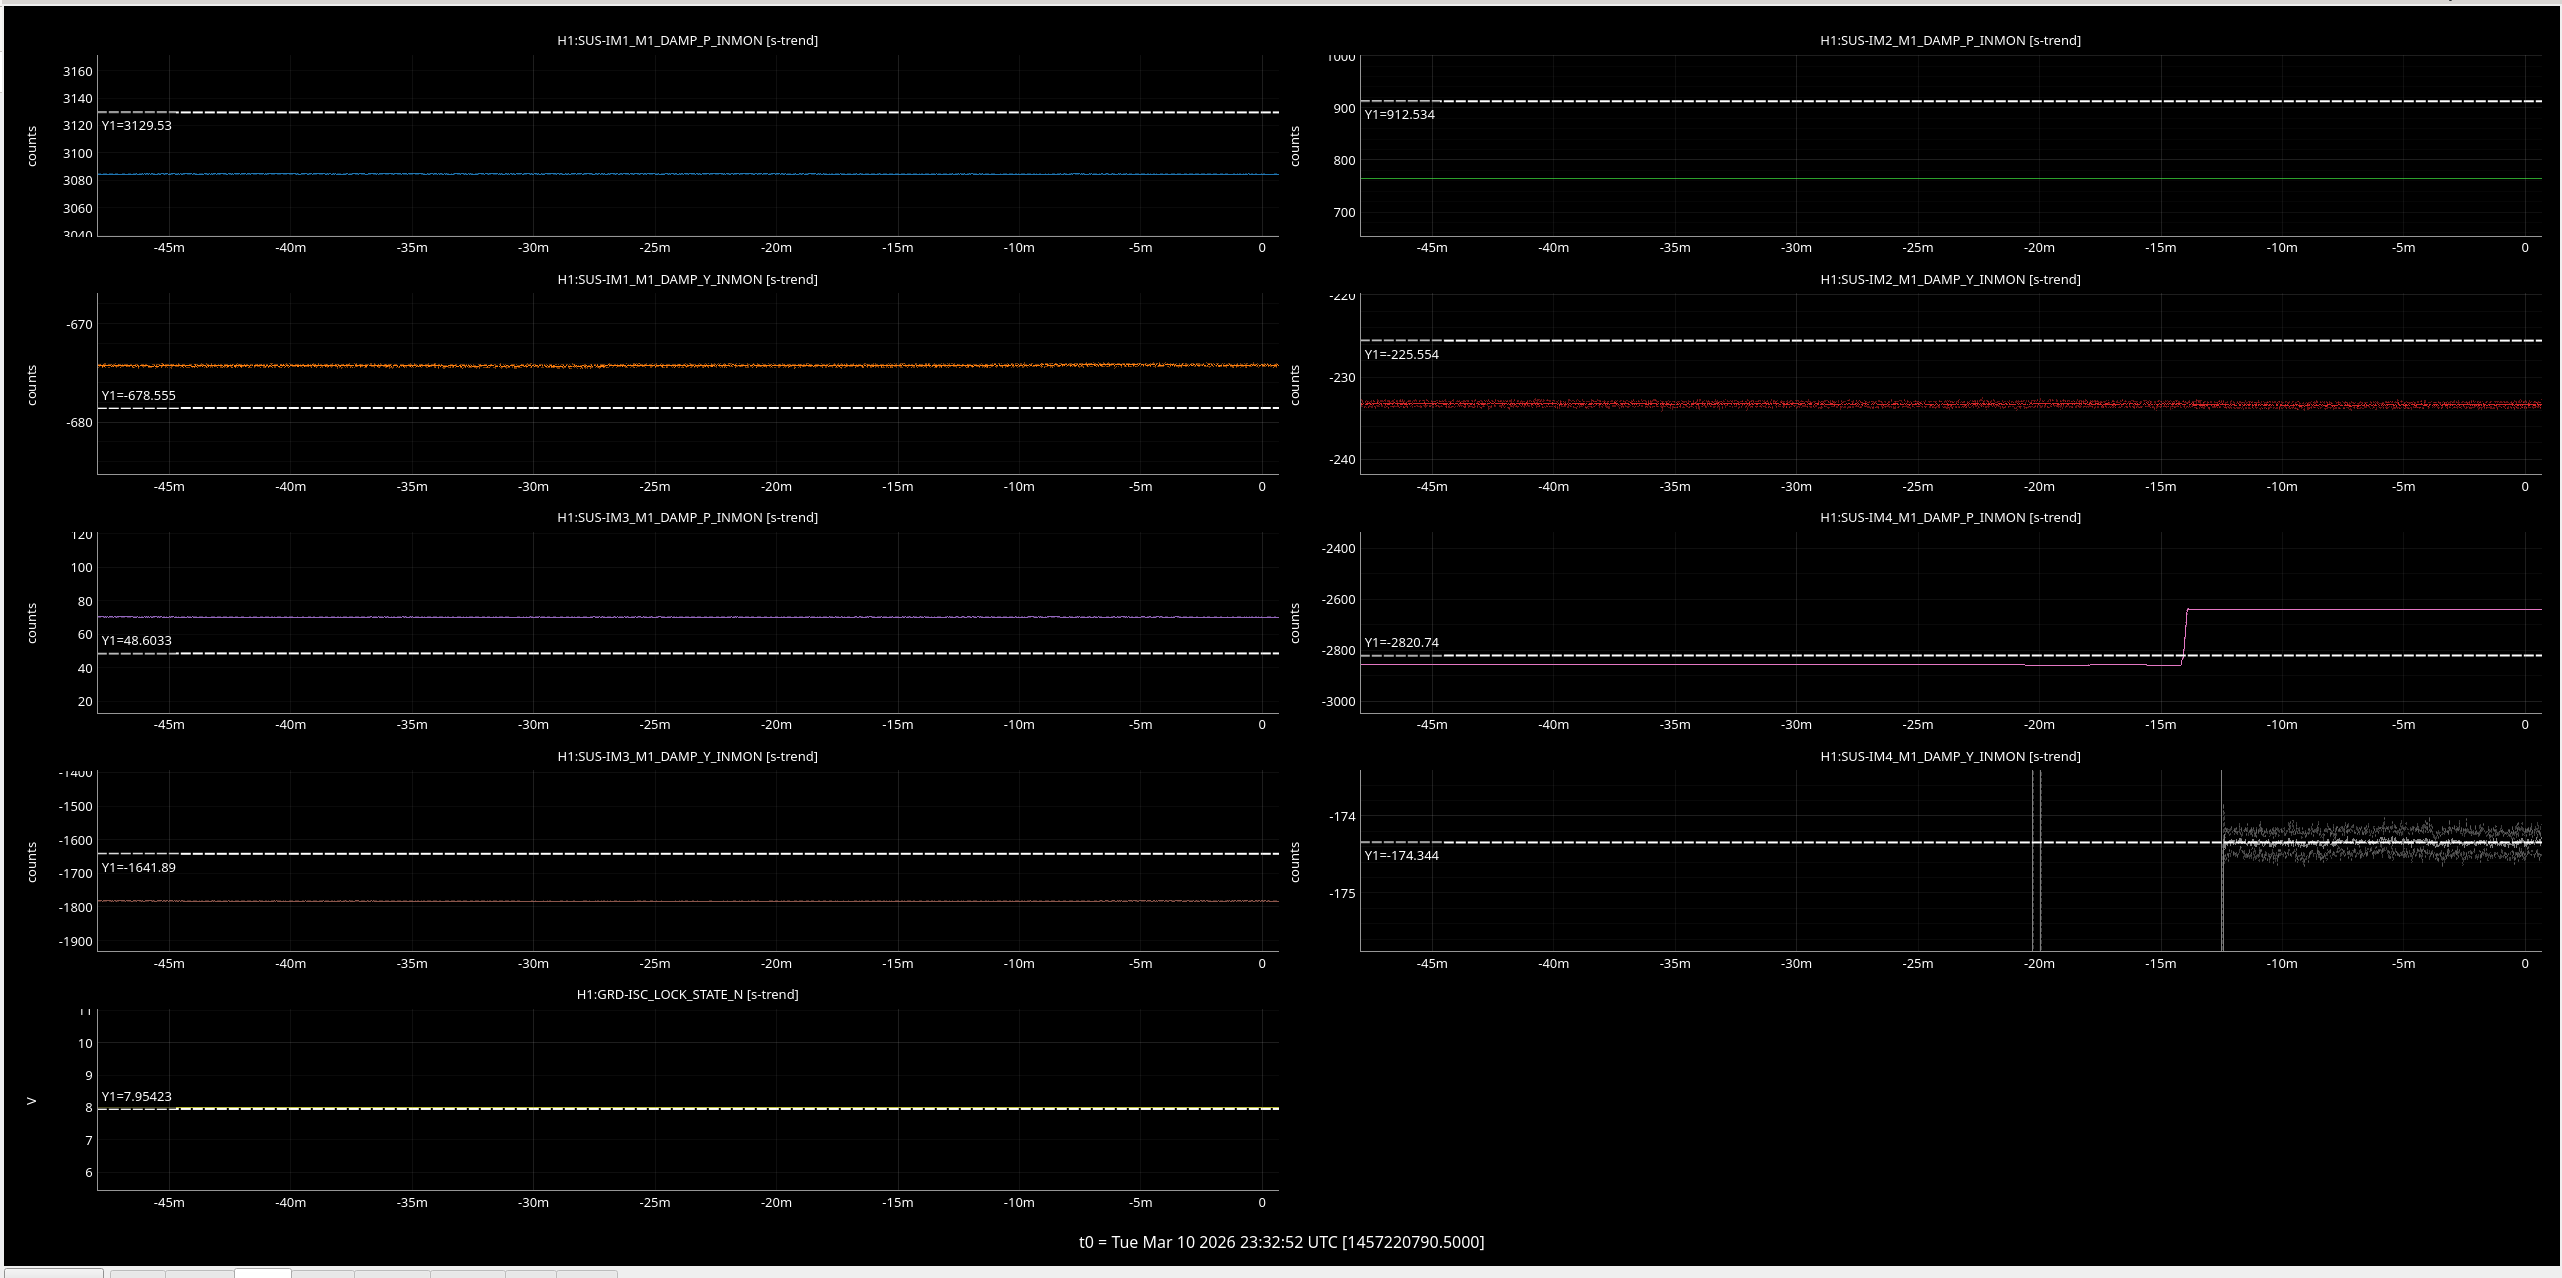2562x1278 pixels.
Task: Click the H1:SUS-IM1_M1_DAMP_P_INMON plot title
Action: click(x=687, y=41)
